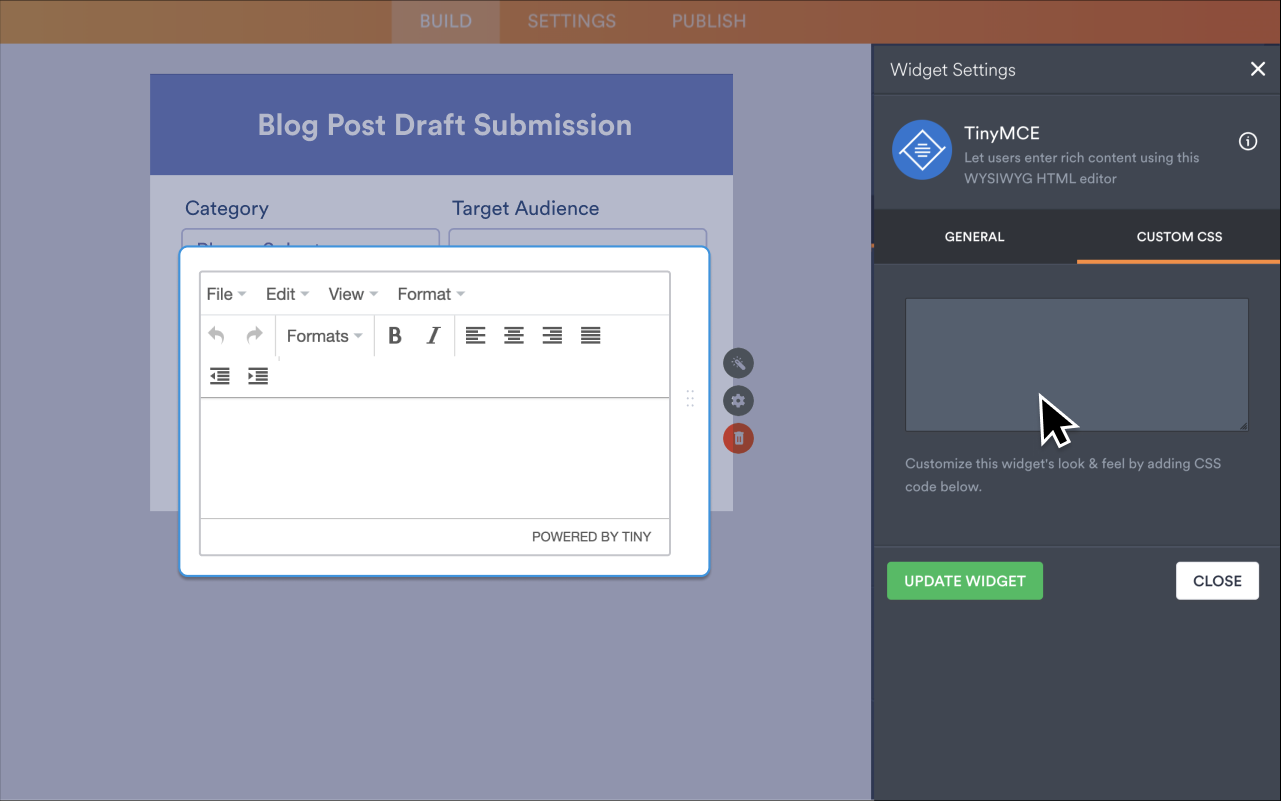This screenshot has width=1281, height=801.
Task: Switch to the GENERAL tab
Action: (974, 236)
